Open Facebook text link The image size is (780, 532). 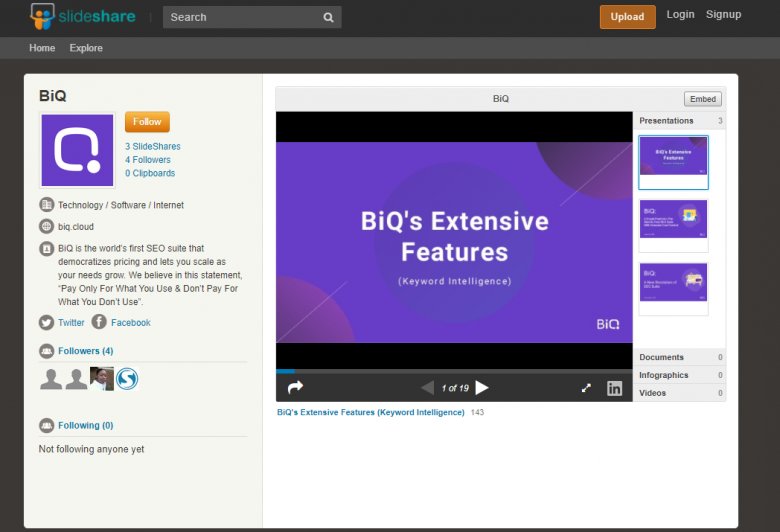pos(131,322)
